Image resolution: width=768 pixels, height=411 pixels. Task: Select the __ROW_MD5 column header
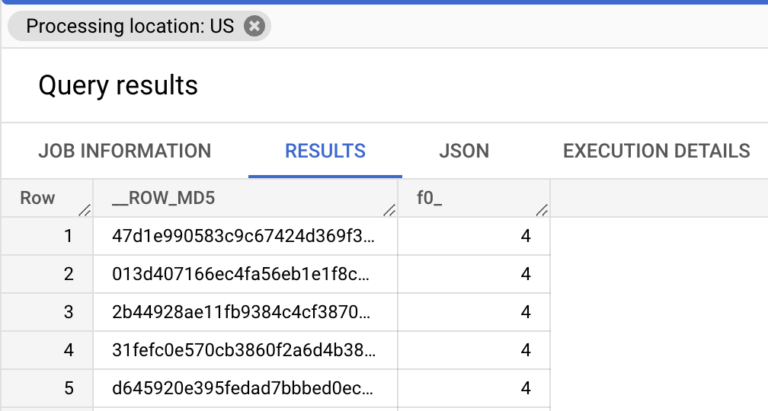[x=245, y=198]
